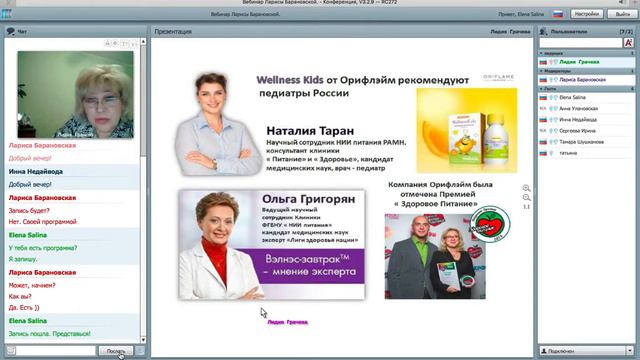The image size is (640, 360).
Task: Toggle microphone icons for Elena Salina
Action: pyautogui.click(x=553, y=98)
